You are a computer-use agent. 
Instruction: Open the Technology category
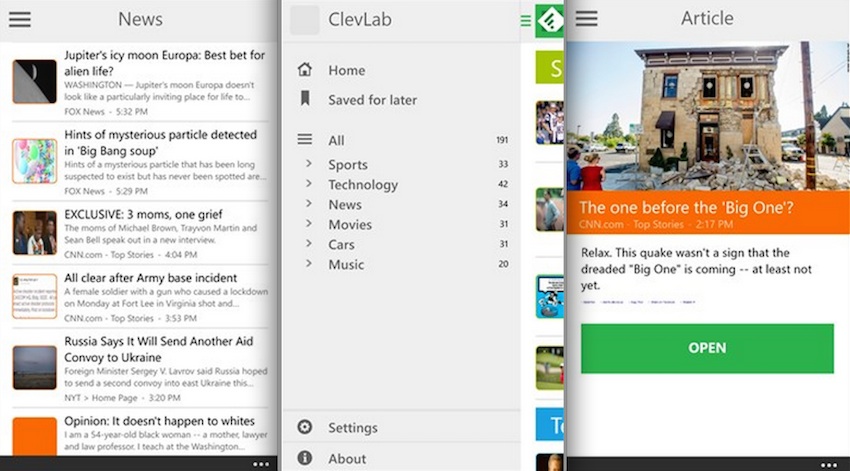[x=363, y=185]
